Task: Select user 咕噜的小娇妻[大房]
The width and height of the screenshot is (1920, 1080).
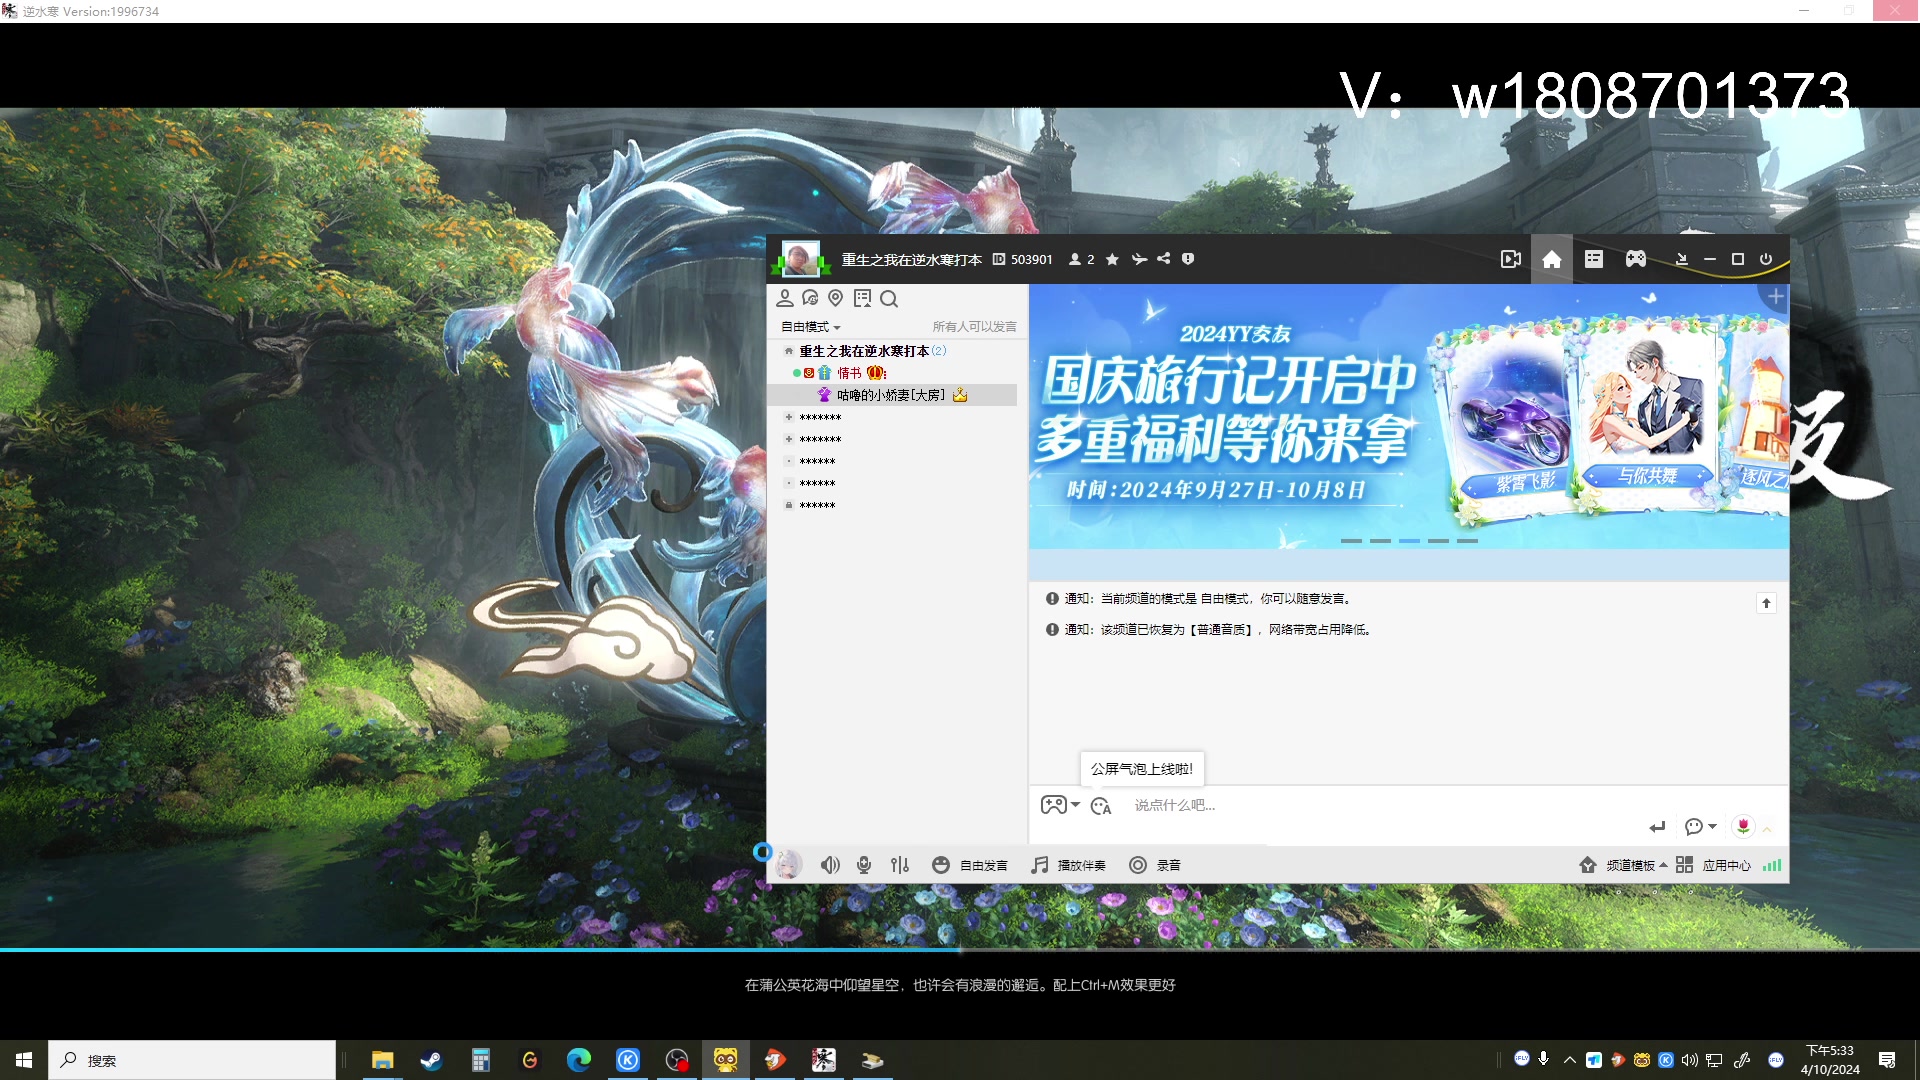Action: coord(891,395)
